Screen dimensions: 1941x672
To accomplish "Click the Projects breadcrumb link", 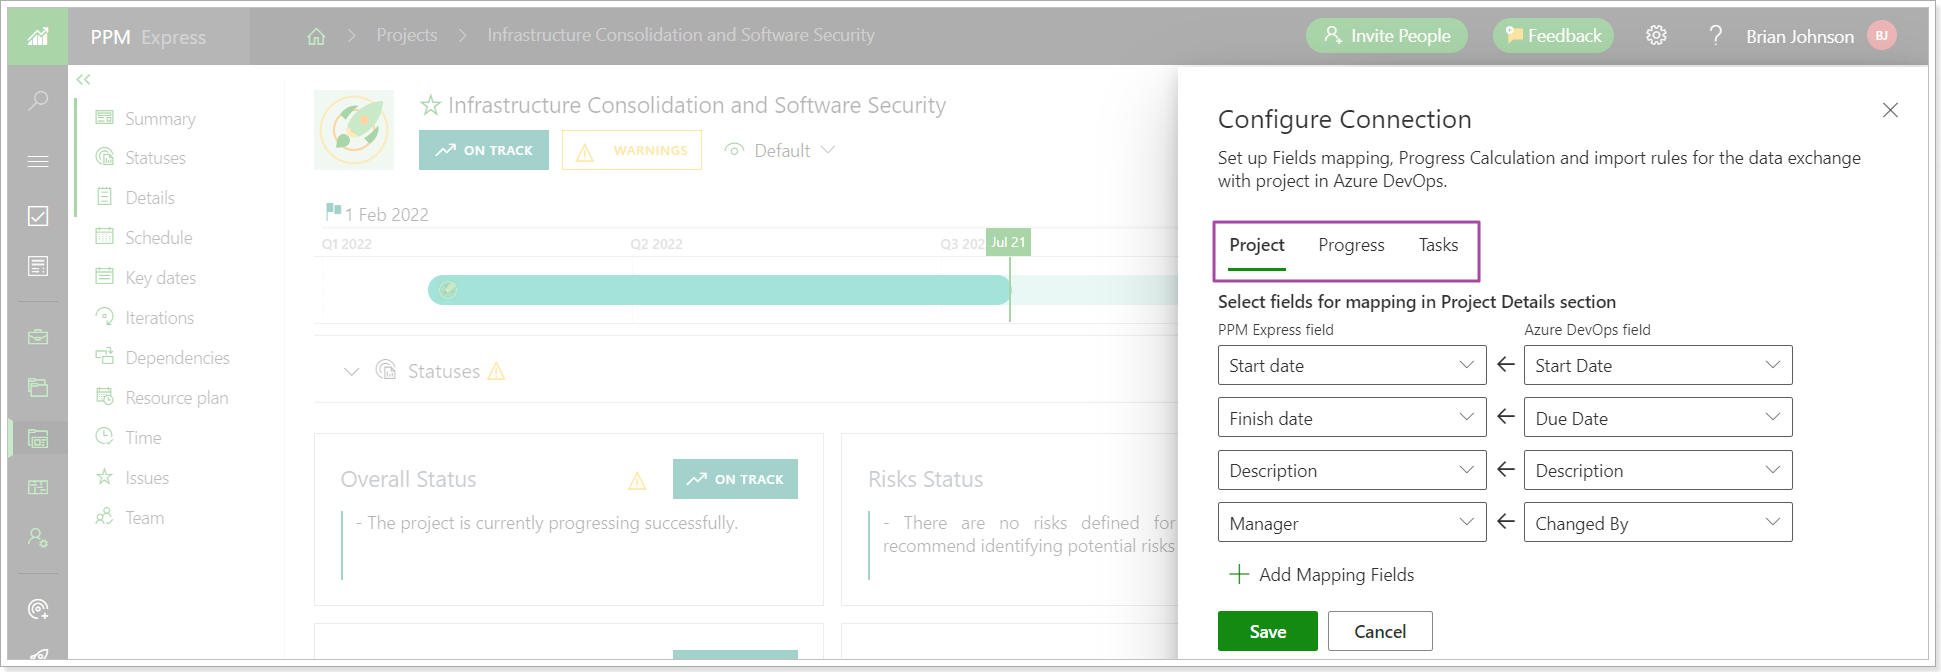I will click(407, 35).
